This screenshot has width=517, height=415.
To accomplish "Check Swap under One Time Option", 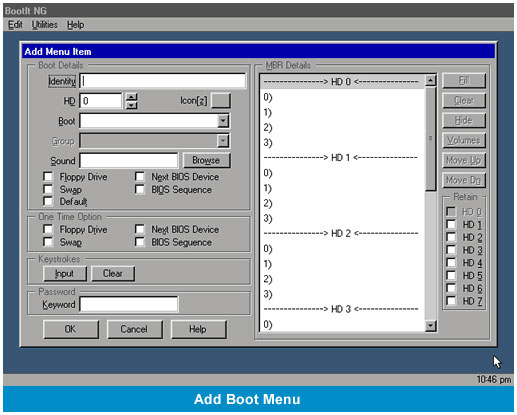I will point(48,242).
